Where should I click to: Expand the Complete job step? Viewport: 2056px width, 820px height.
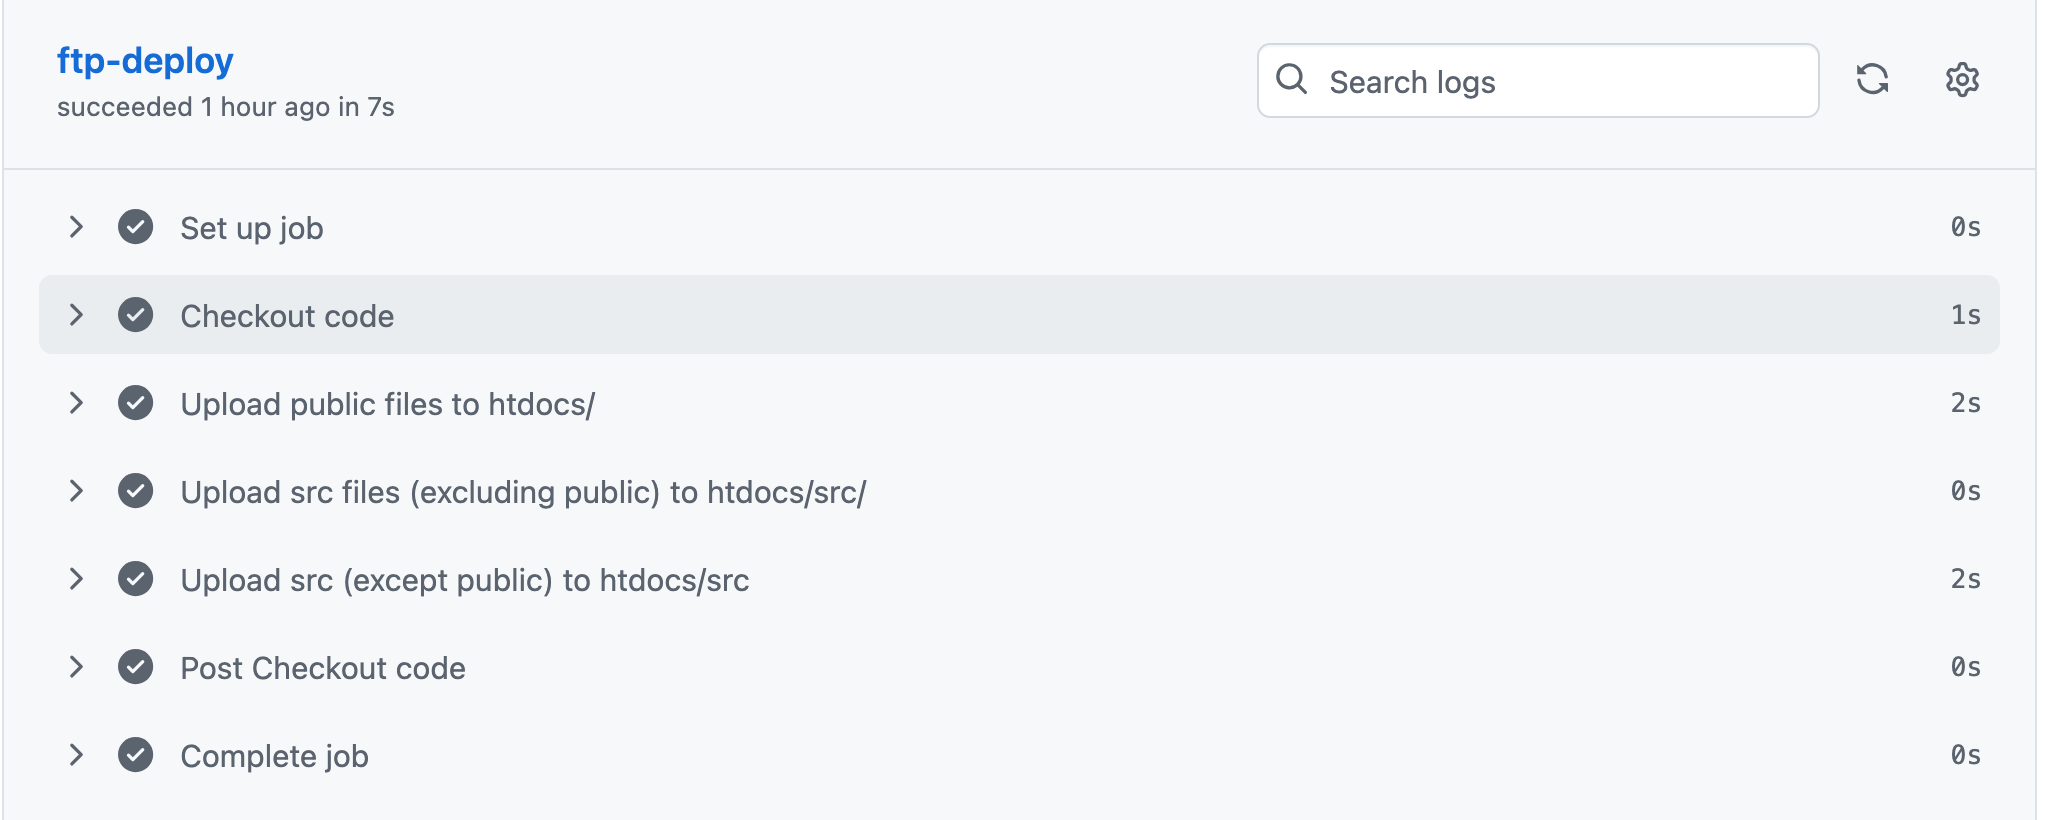[x=76, y=755]
